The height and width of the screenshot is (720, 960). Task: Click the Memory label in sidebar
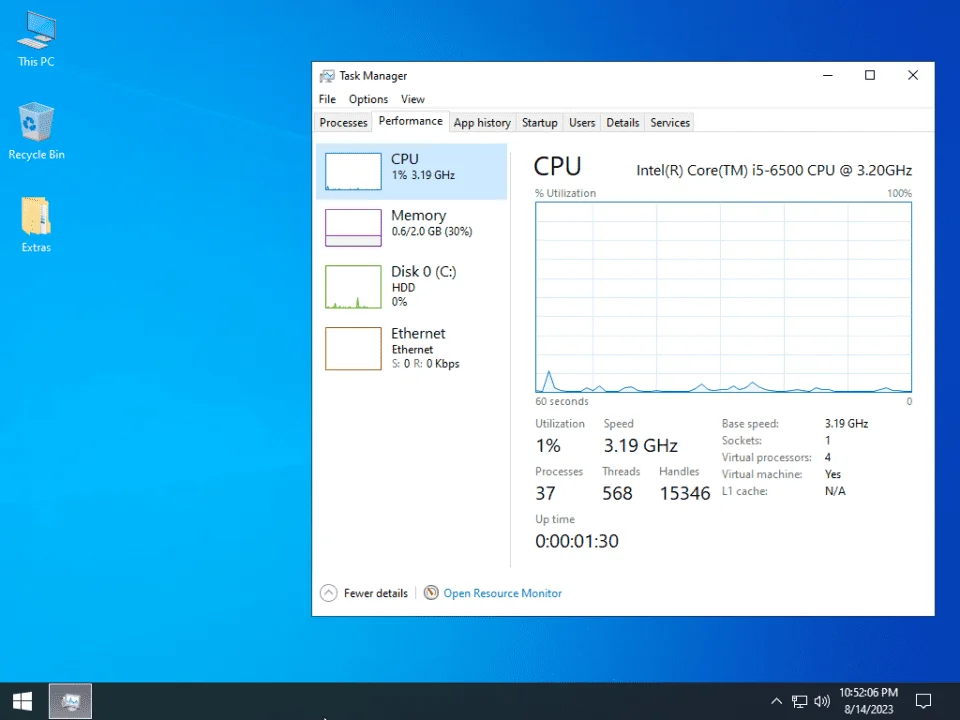tap(419, 216)
